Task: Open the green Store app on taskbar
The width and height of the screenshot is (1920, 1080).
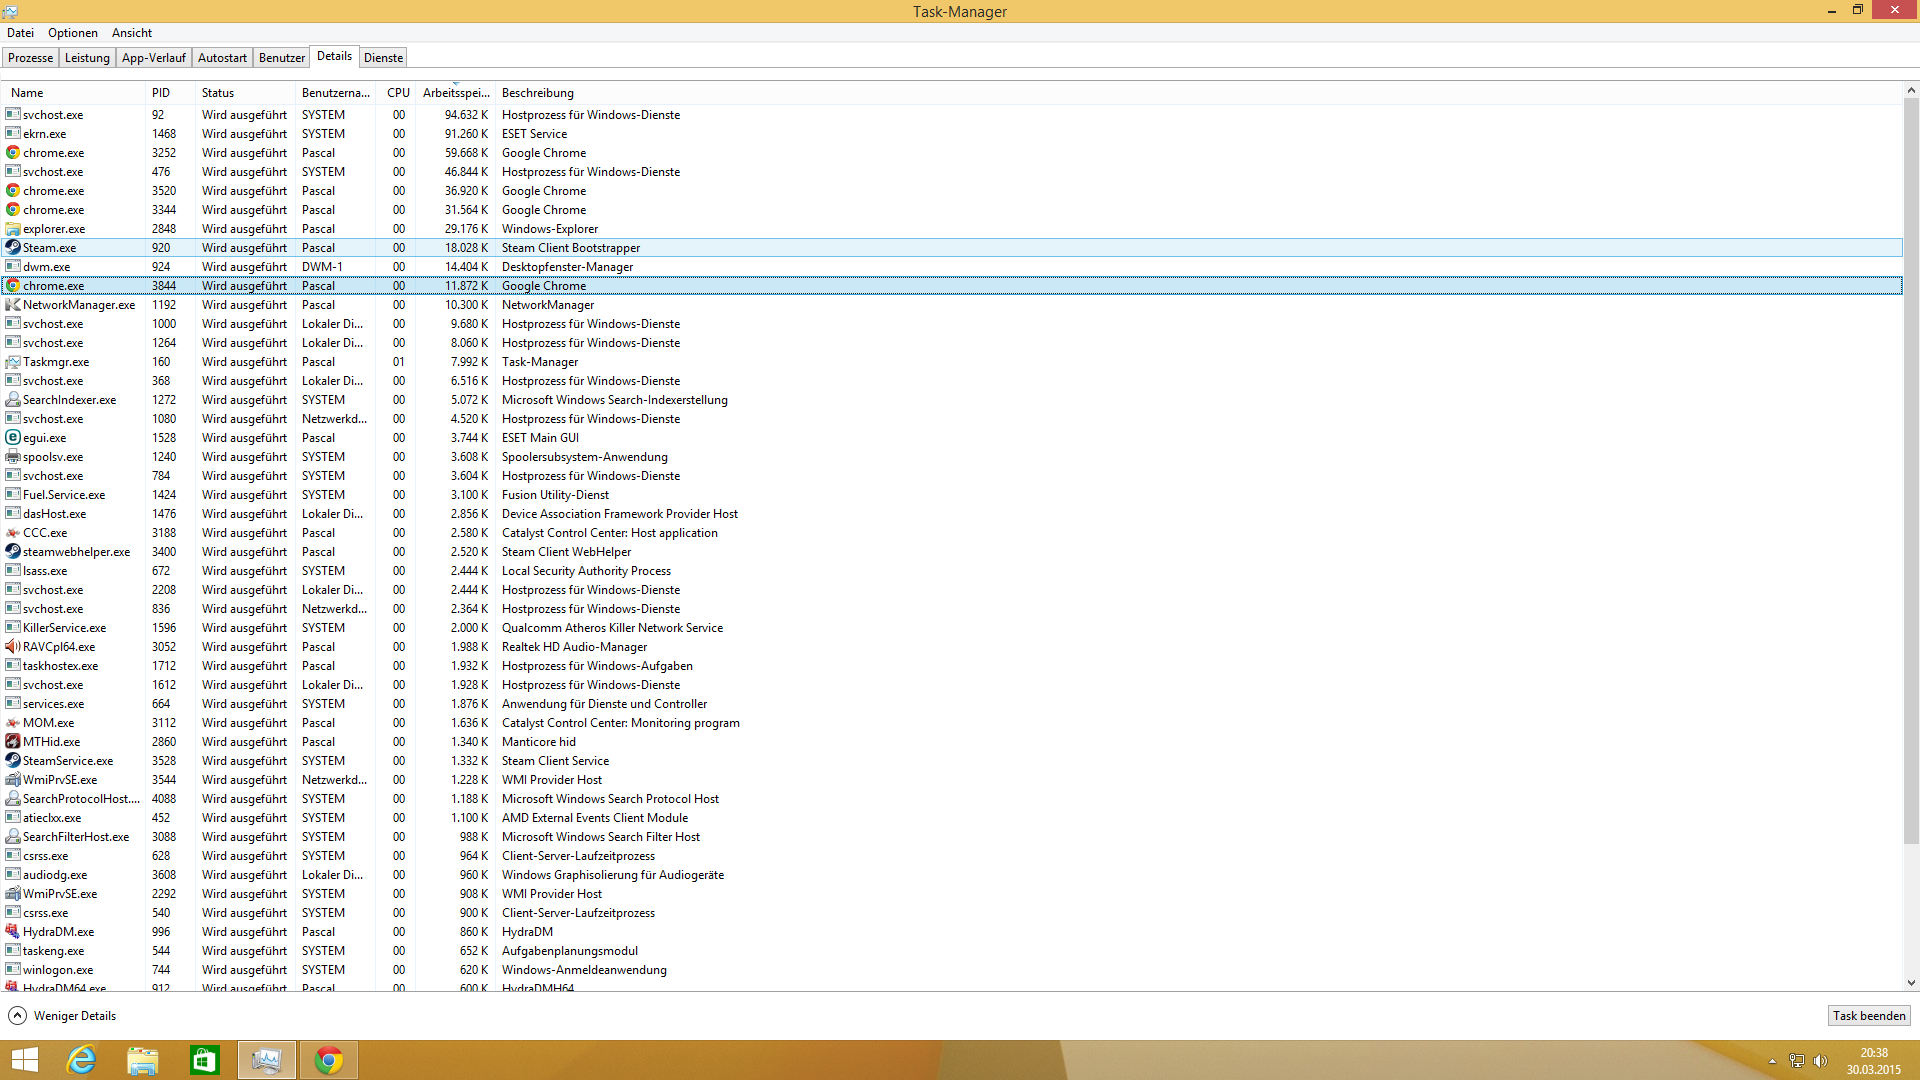Action: pyautogui.click(x=205, y=1060)
